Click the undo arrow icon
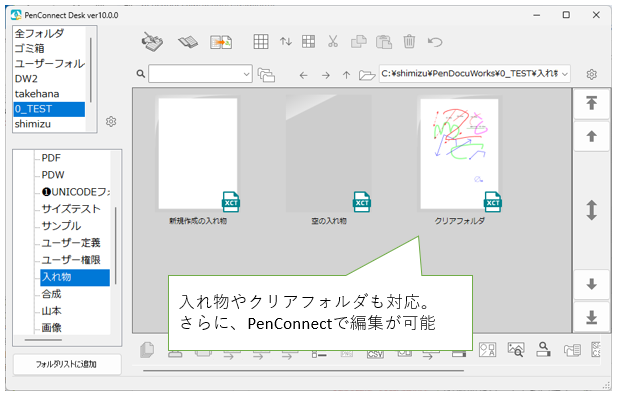 tap(435, 41)
